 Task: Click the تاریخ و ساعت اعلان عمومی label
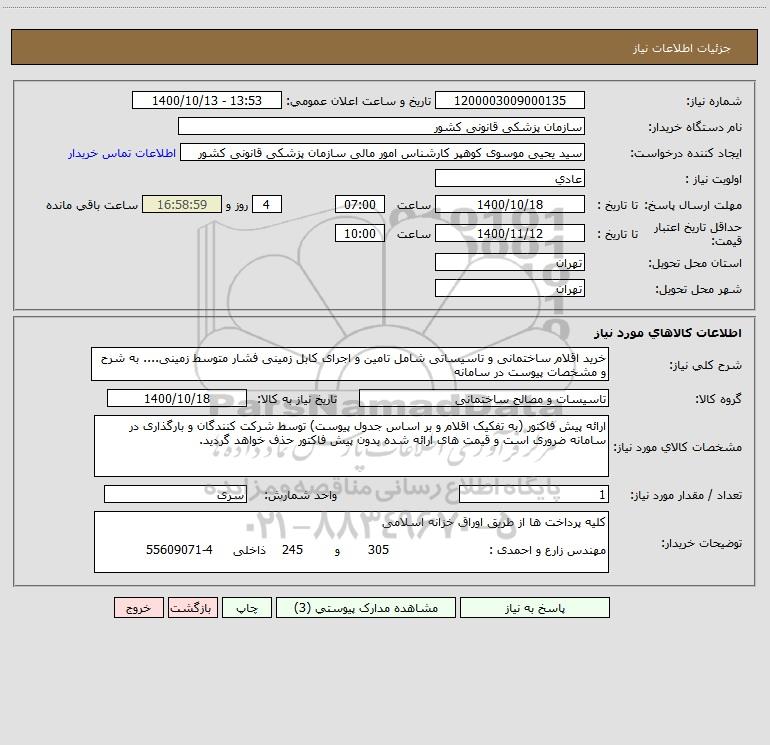pos(358,101)
